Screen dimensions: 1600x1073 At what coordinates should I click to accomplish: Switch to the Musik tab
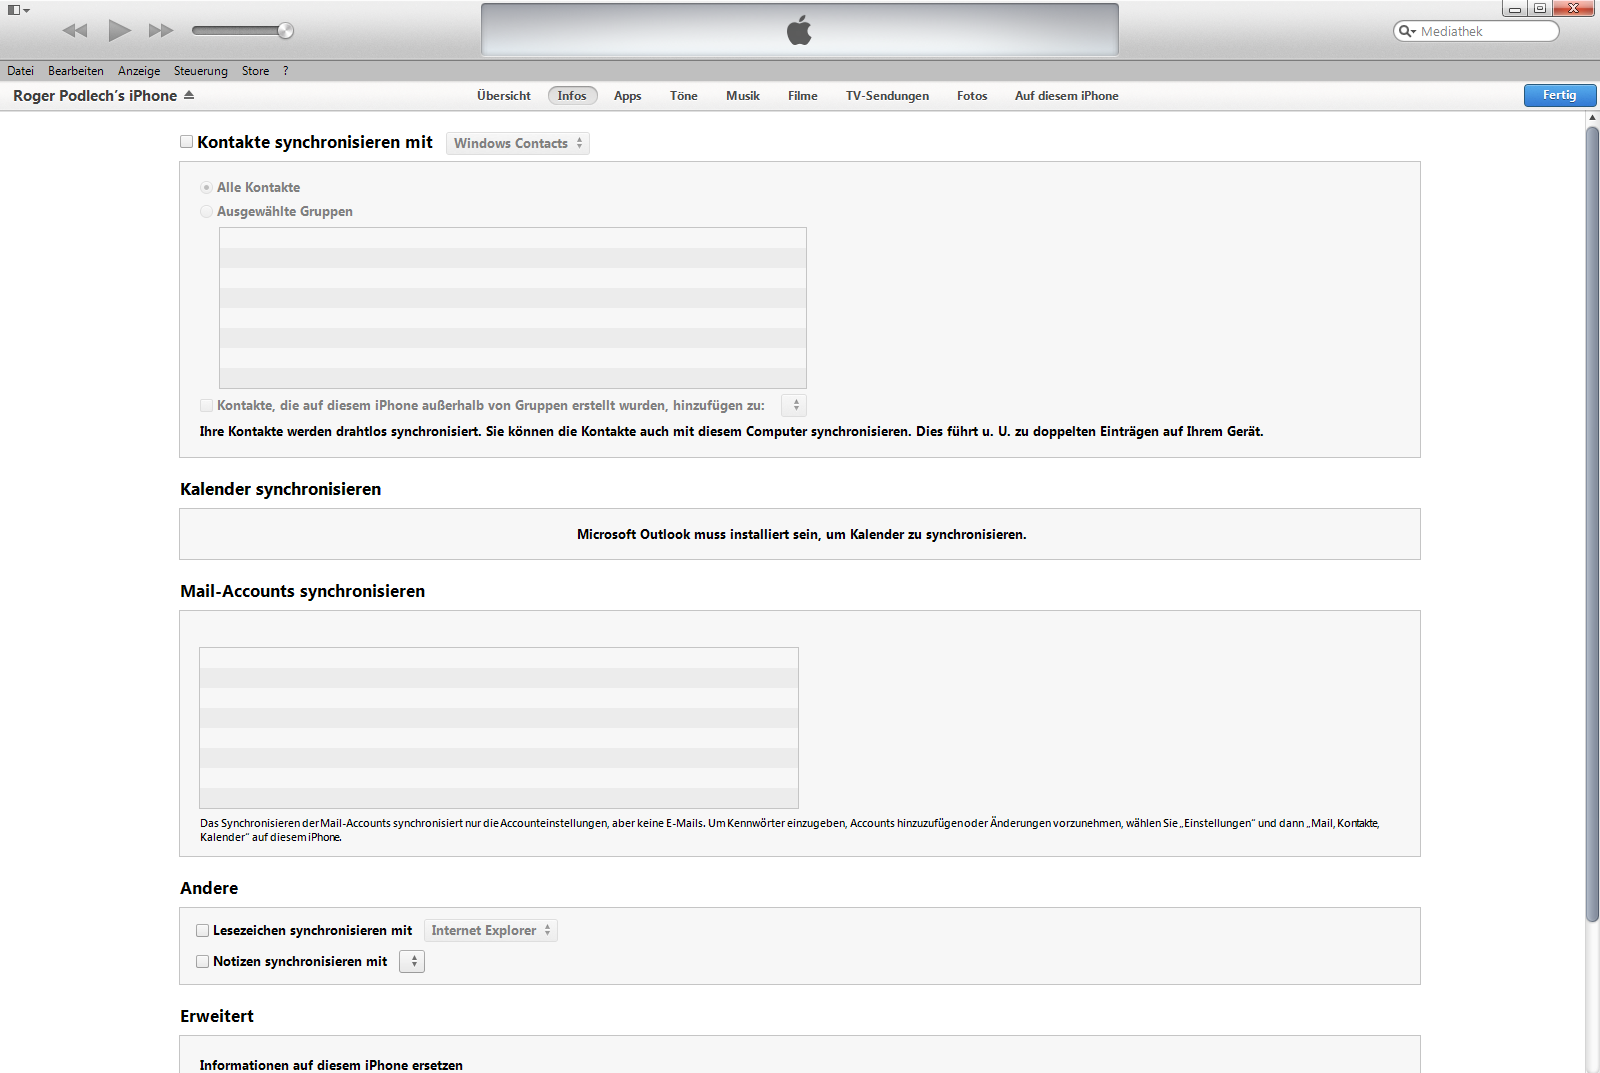(x=743, y=96)
